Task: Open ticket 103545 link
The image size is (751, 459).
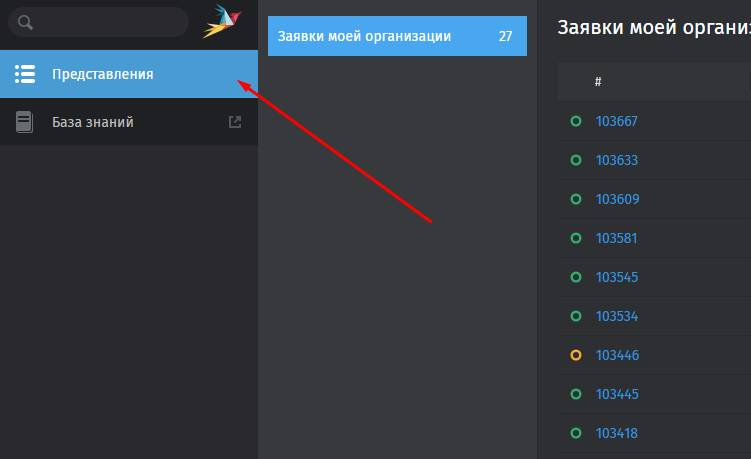Action: tap(616, 277)
